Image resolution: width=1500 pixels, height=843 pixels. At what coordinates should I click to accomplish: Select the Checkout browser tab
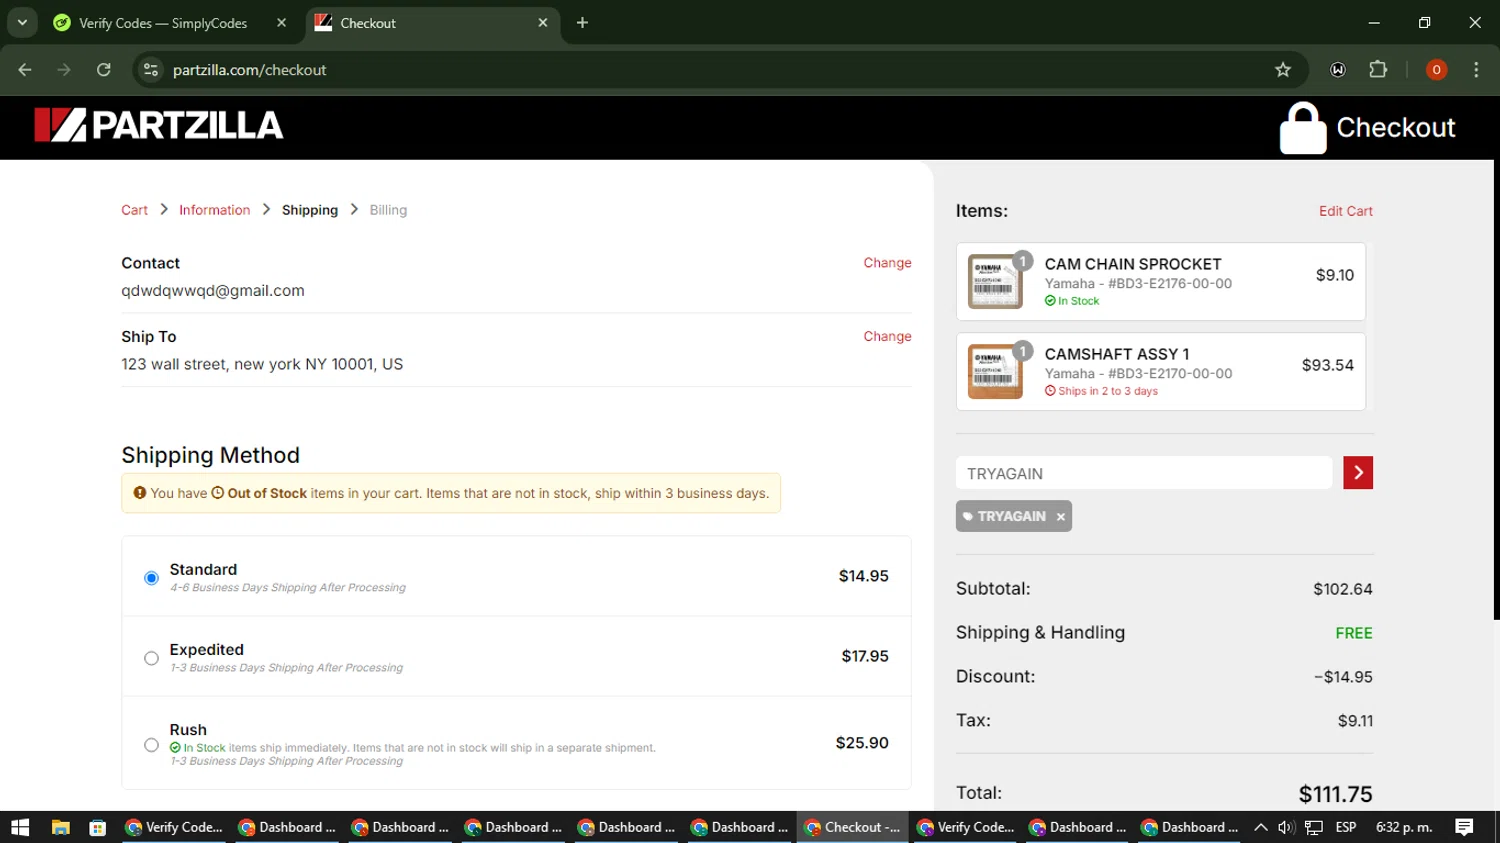tap(432, 23)
